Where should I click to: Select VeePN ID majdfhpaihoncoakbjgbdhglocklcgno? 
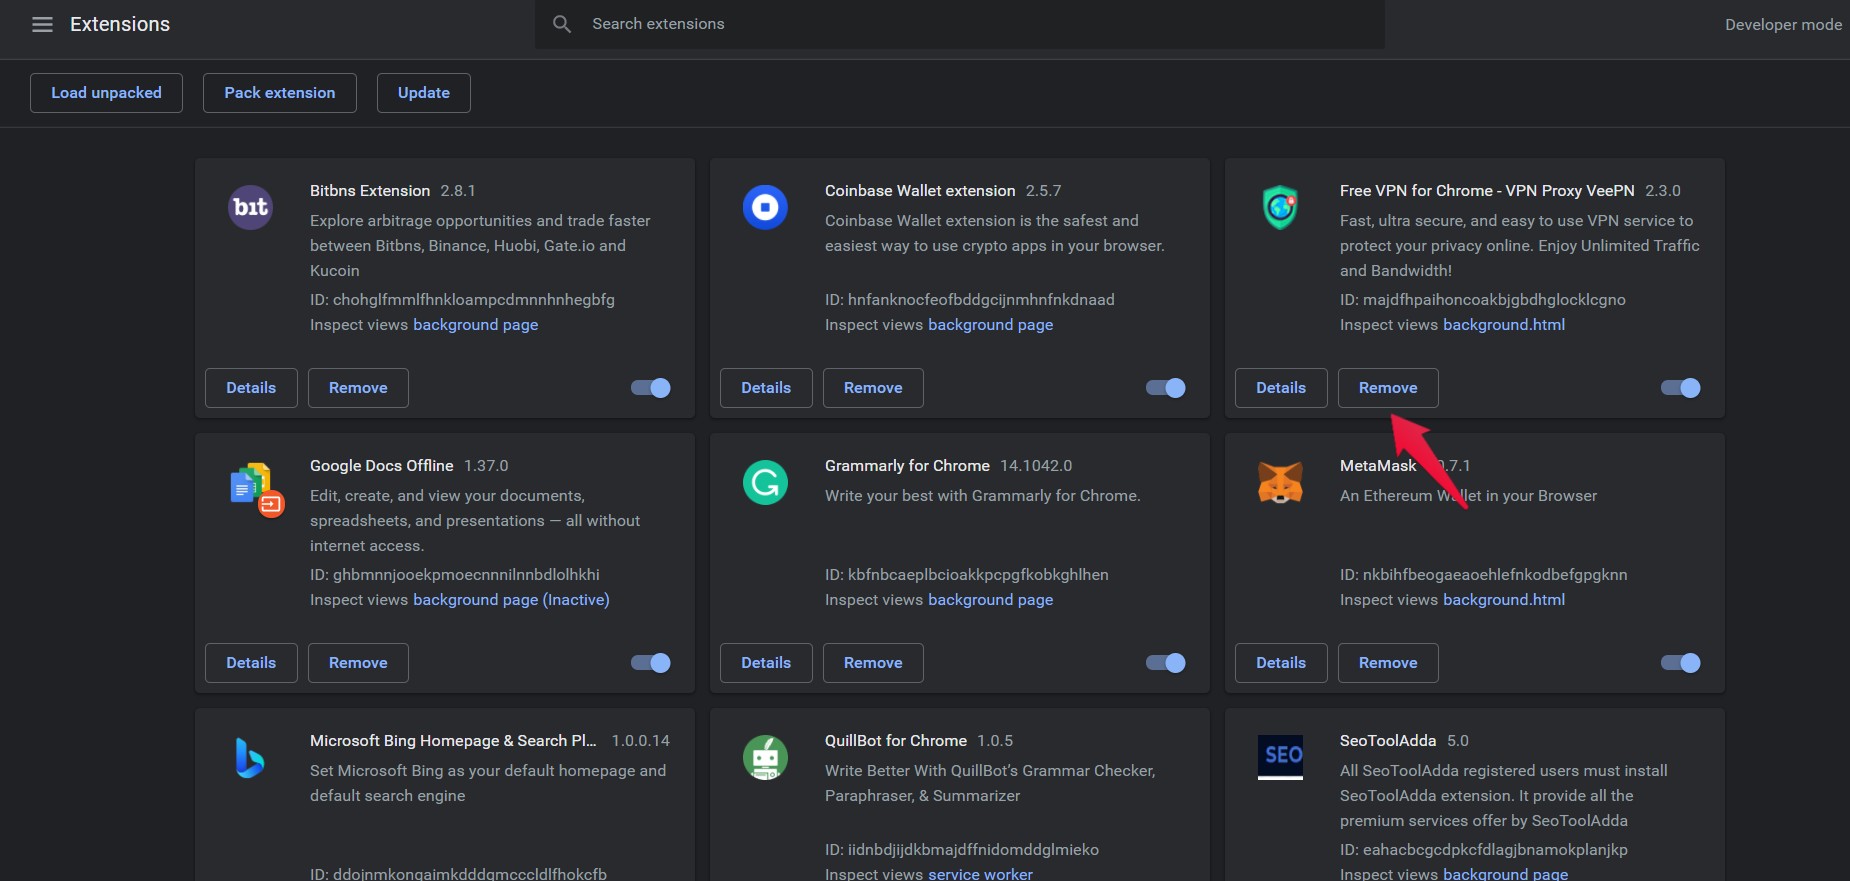(1494, 300)
